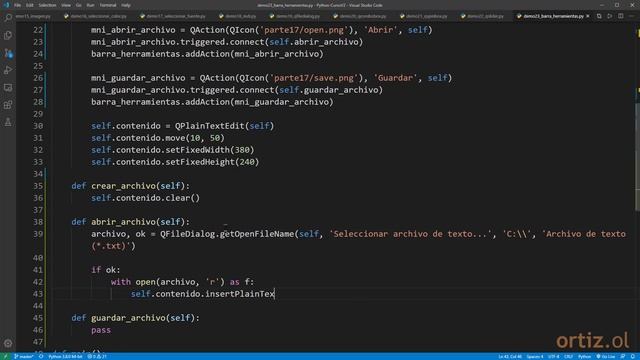Open Help menu
Image resolution: width=640 pixels, height=360 pixels.
126,5
